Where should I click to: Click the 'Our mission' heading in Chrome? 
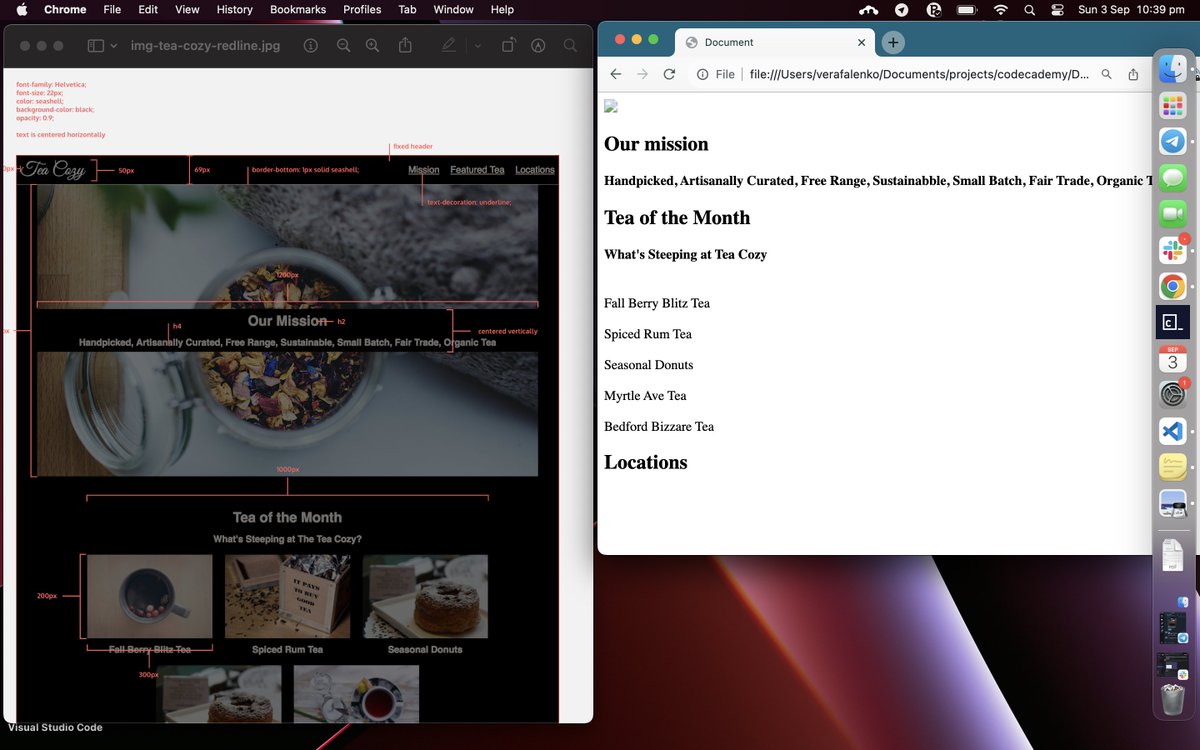(656, 144)
